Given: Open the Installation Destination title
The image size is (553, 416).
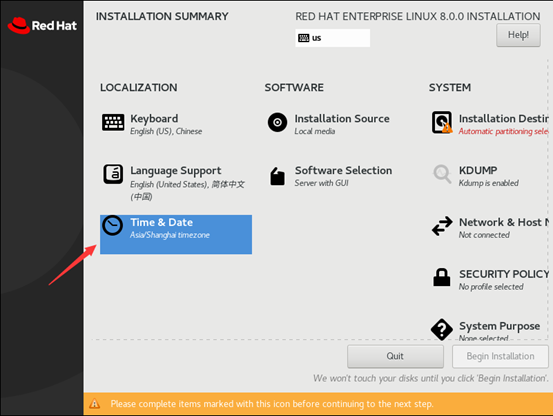Looking at the screenshot, I should (503, 119).
